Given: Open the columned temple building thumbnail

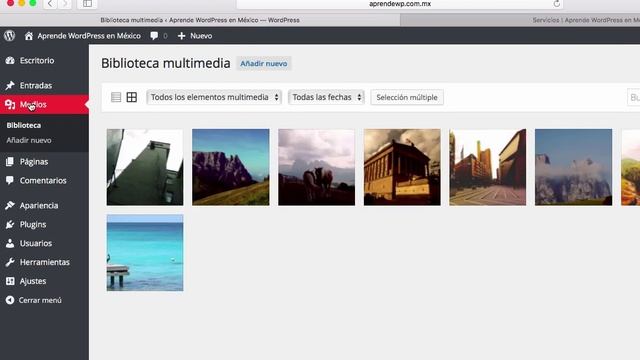Looking at the screenshot, I should (x=402, y=167).
